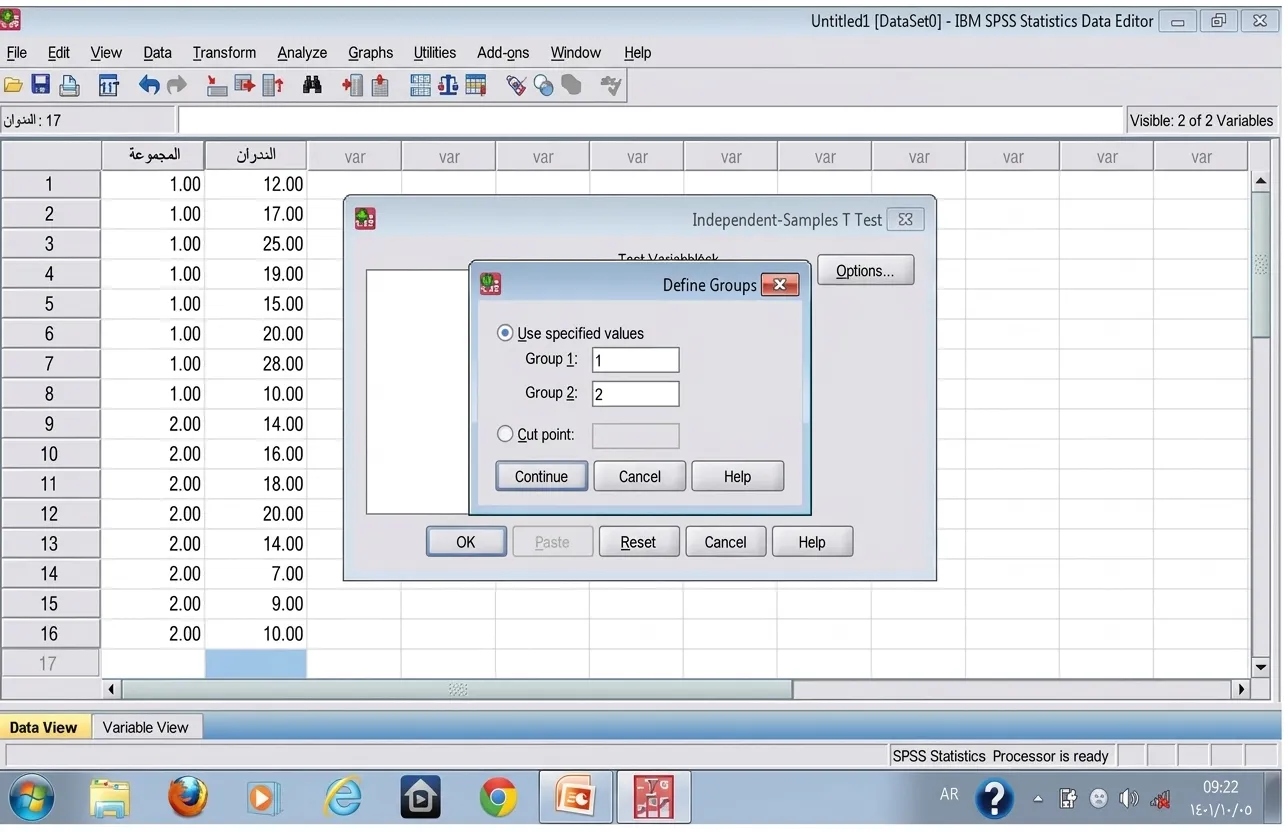Screen dimensions: 1288x832
Task: Open Firefox from the taskbar
Action: coord(187,798)
